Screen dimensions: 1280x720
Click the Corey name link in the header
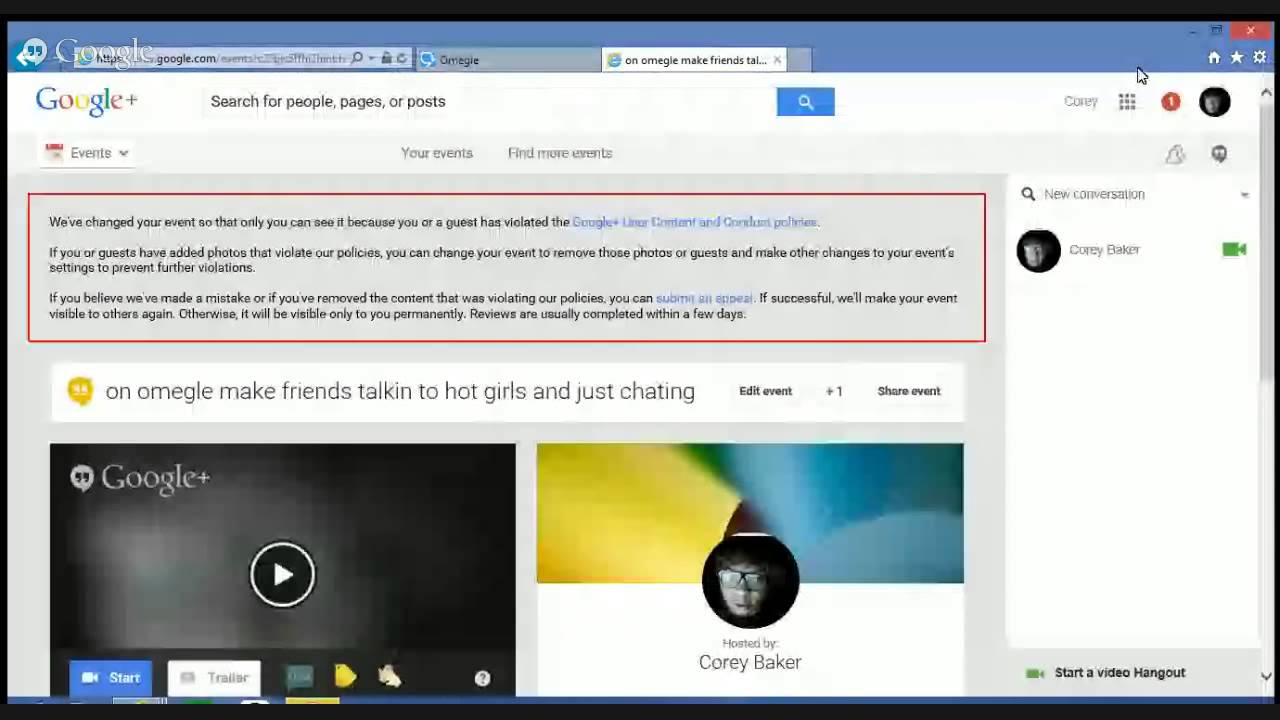tap(1080, 101)
